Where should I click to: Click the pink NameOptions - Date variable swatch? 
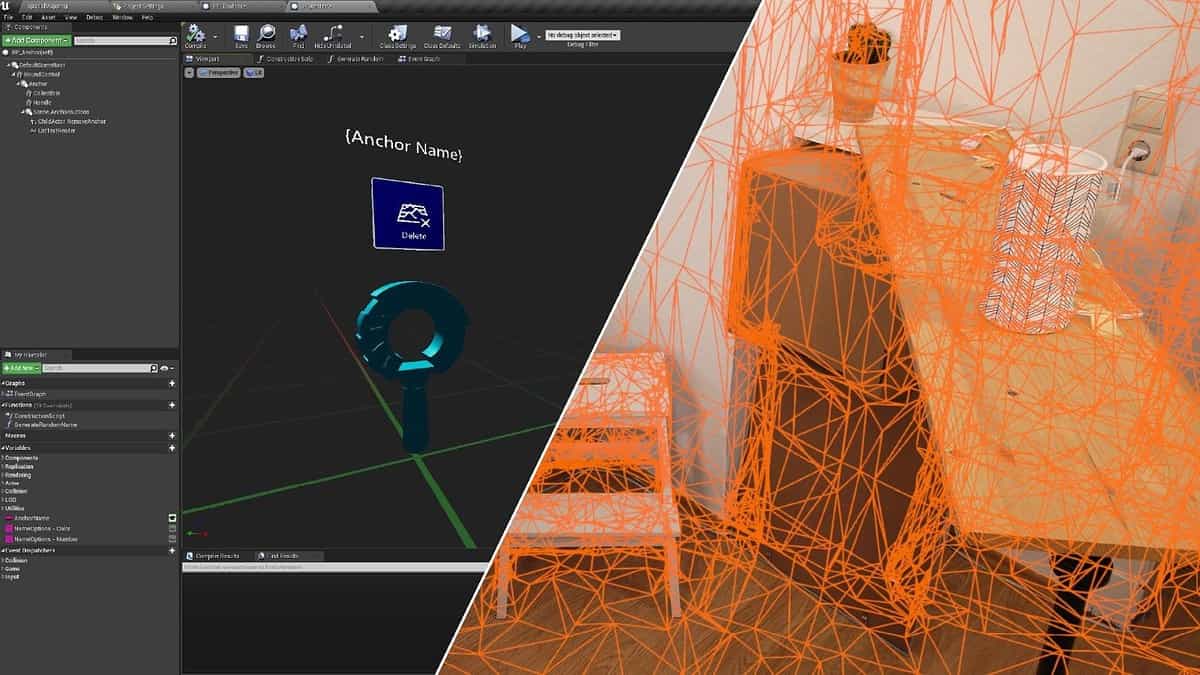pyautogui.click(x=7, y=527)
